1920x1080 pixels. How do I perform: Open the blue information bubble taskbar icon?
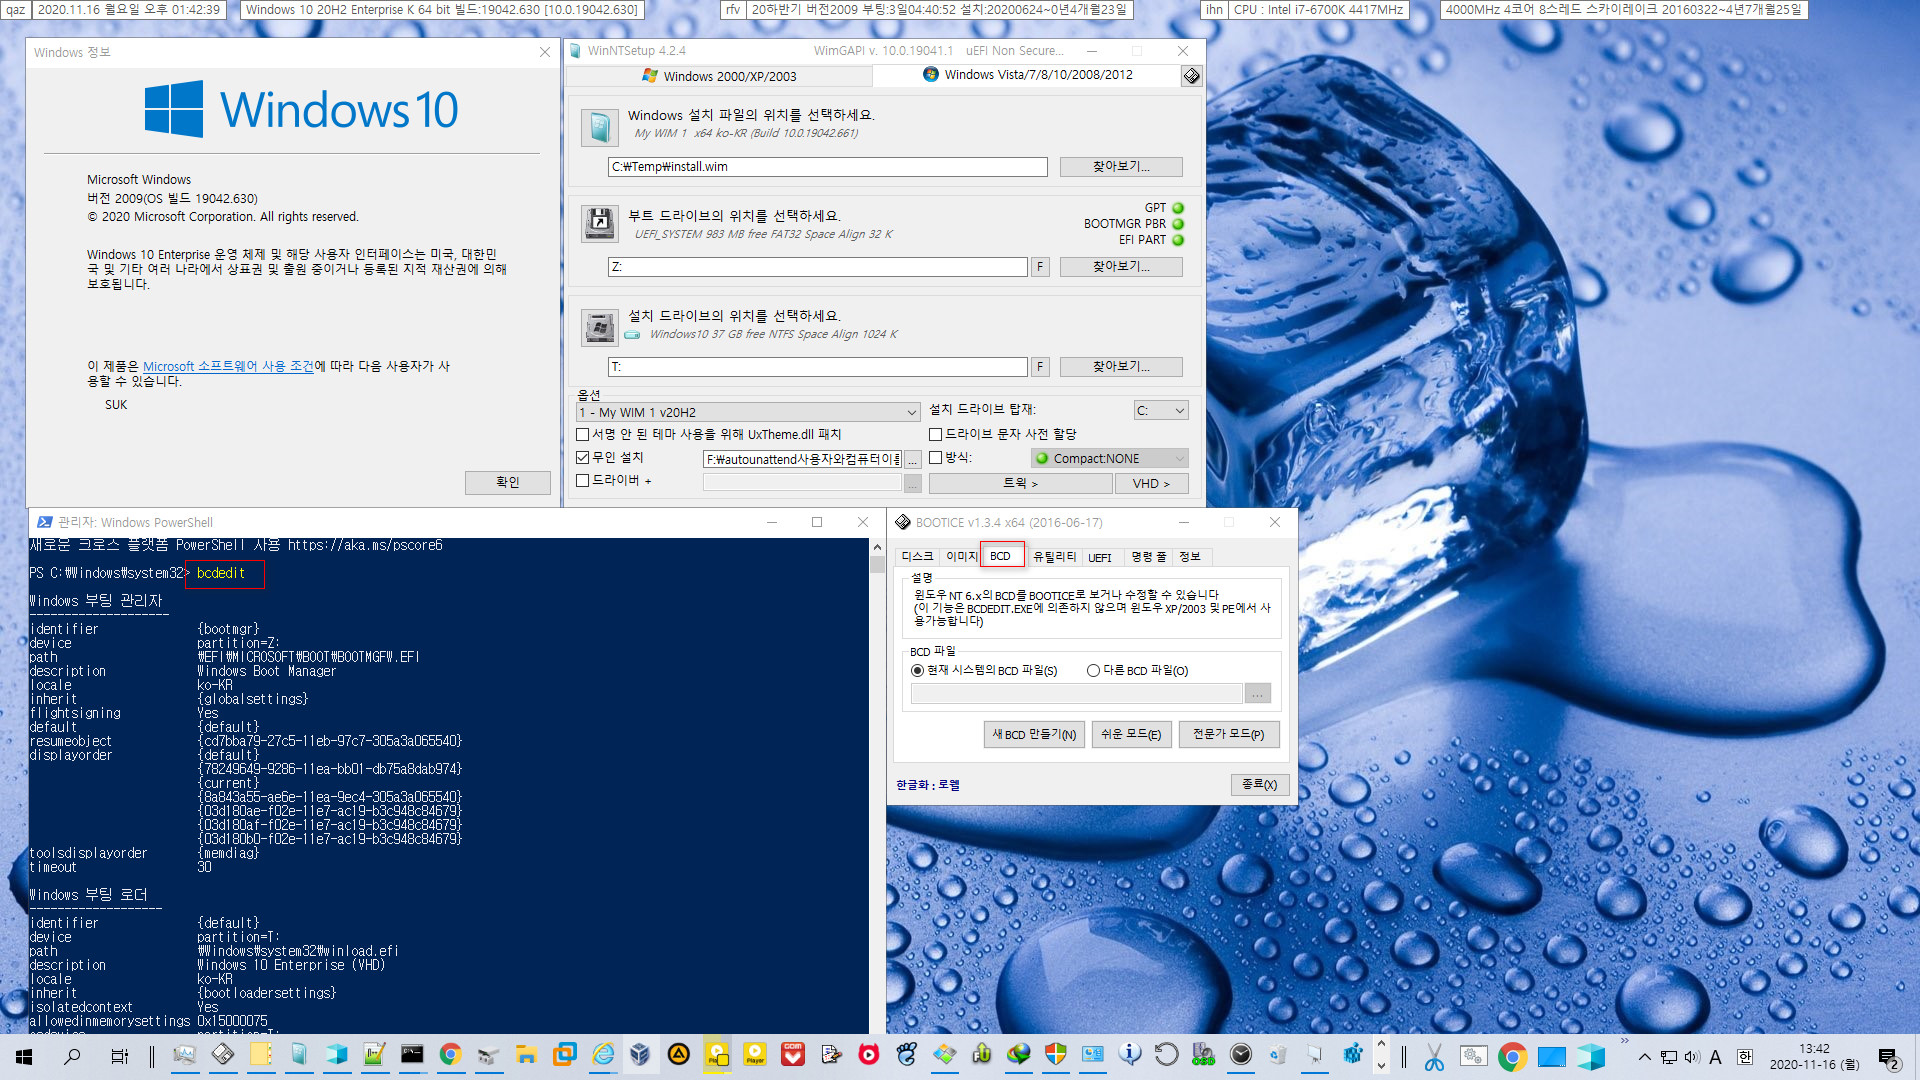pos(1130,1054)
